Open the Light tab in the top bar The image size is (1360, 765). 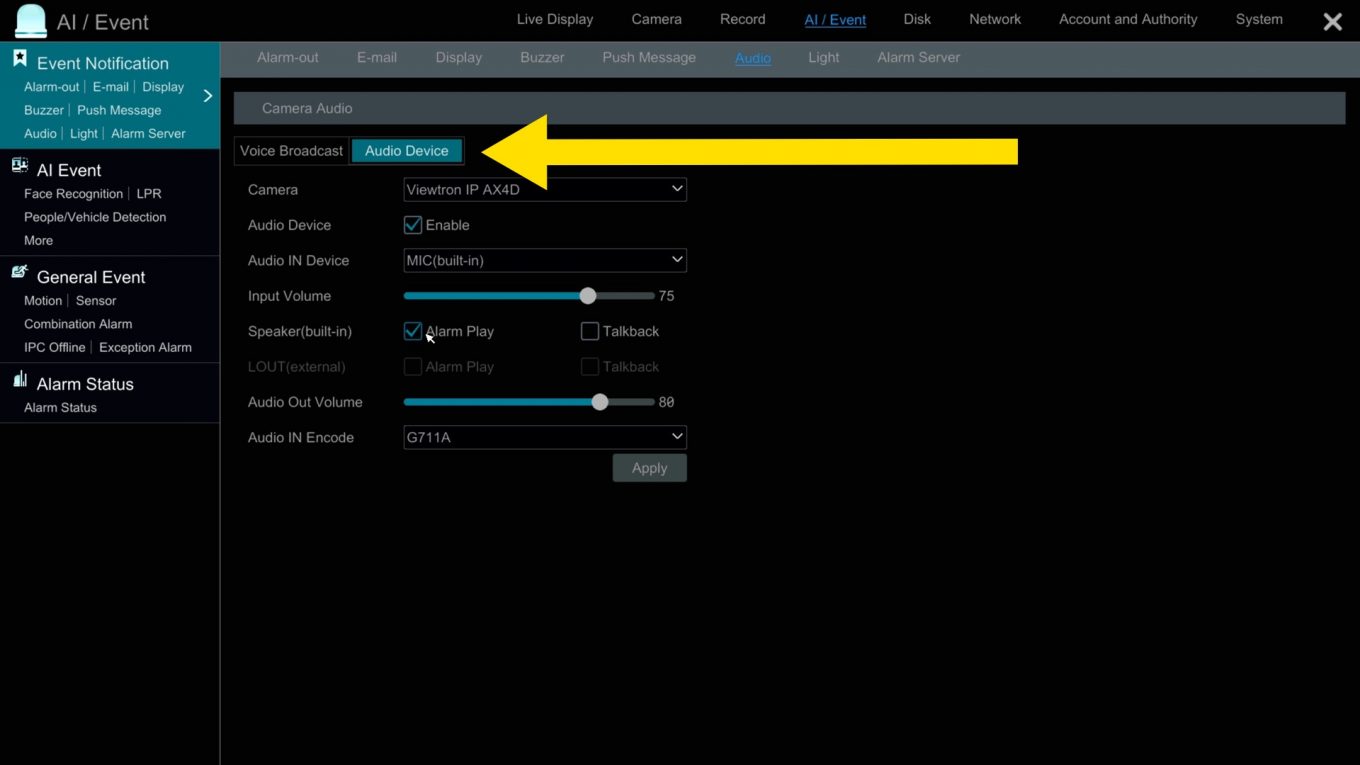click(824, 57)
